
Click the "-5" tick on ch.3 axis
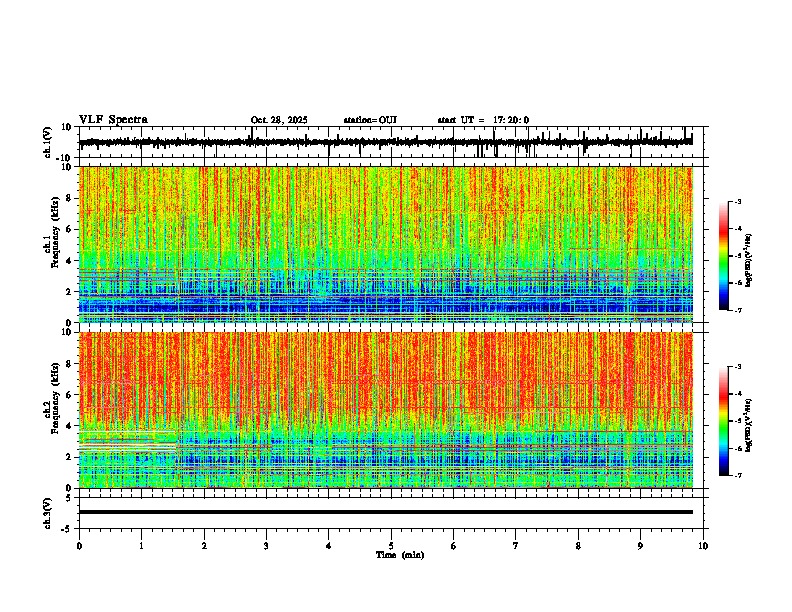click(x=68, y=529)
